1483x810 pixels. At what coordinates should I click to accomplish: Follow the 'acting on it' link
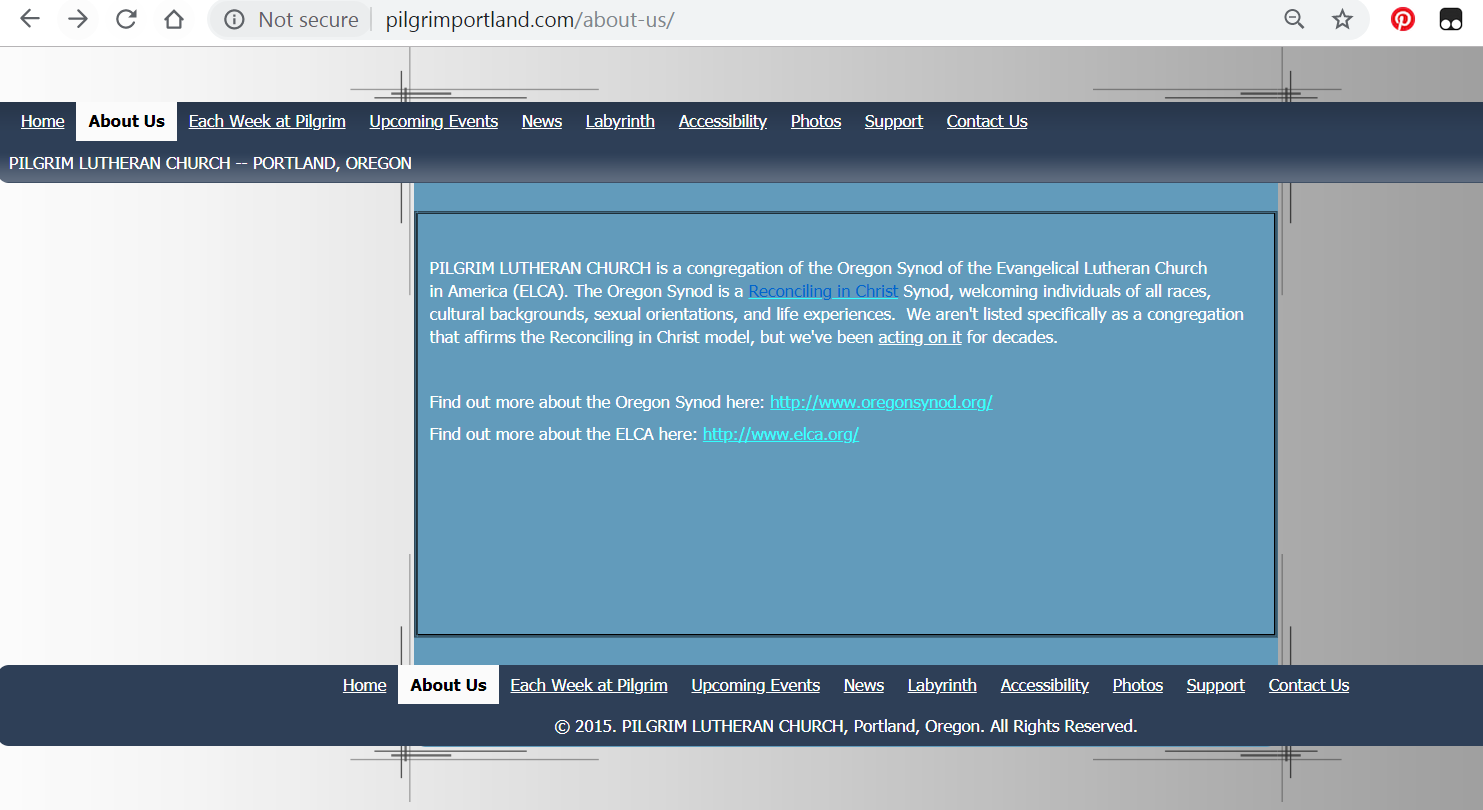coord(920,337)
